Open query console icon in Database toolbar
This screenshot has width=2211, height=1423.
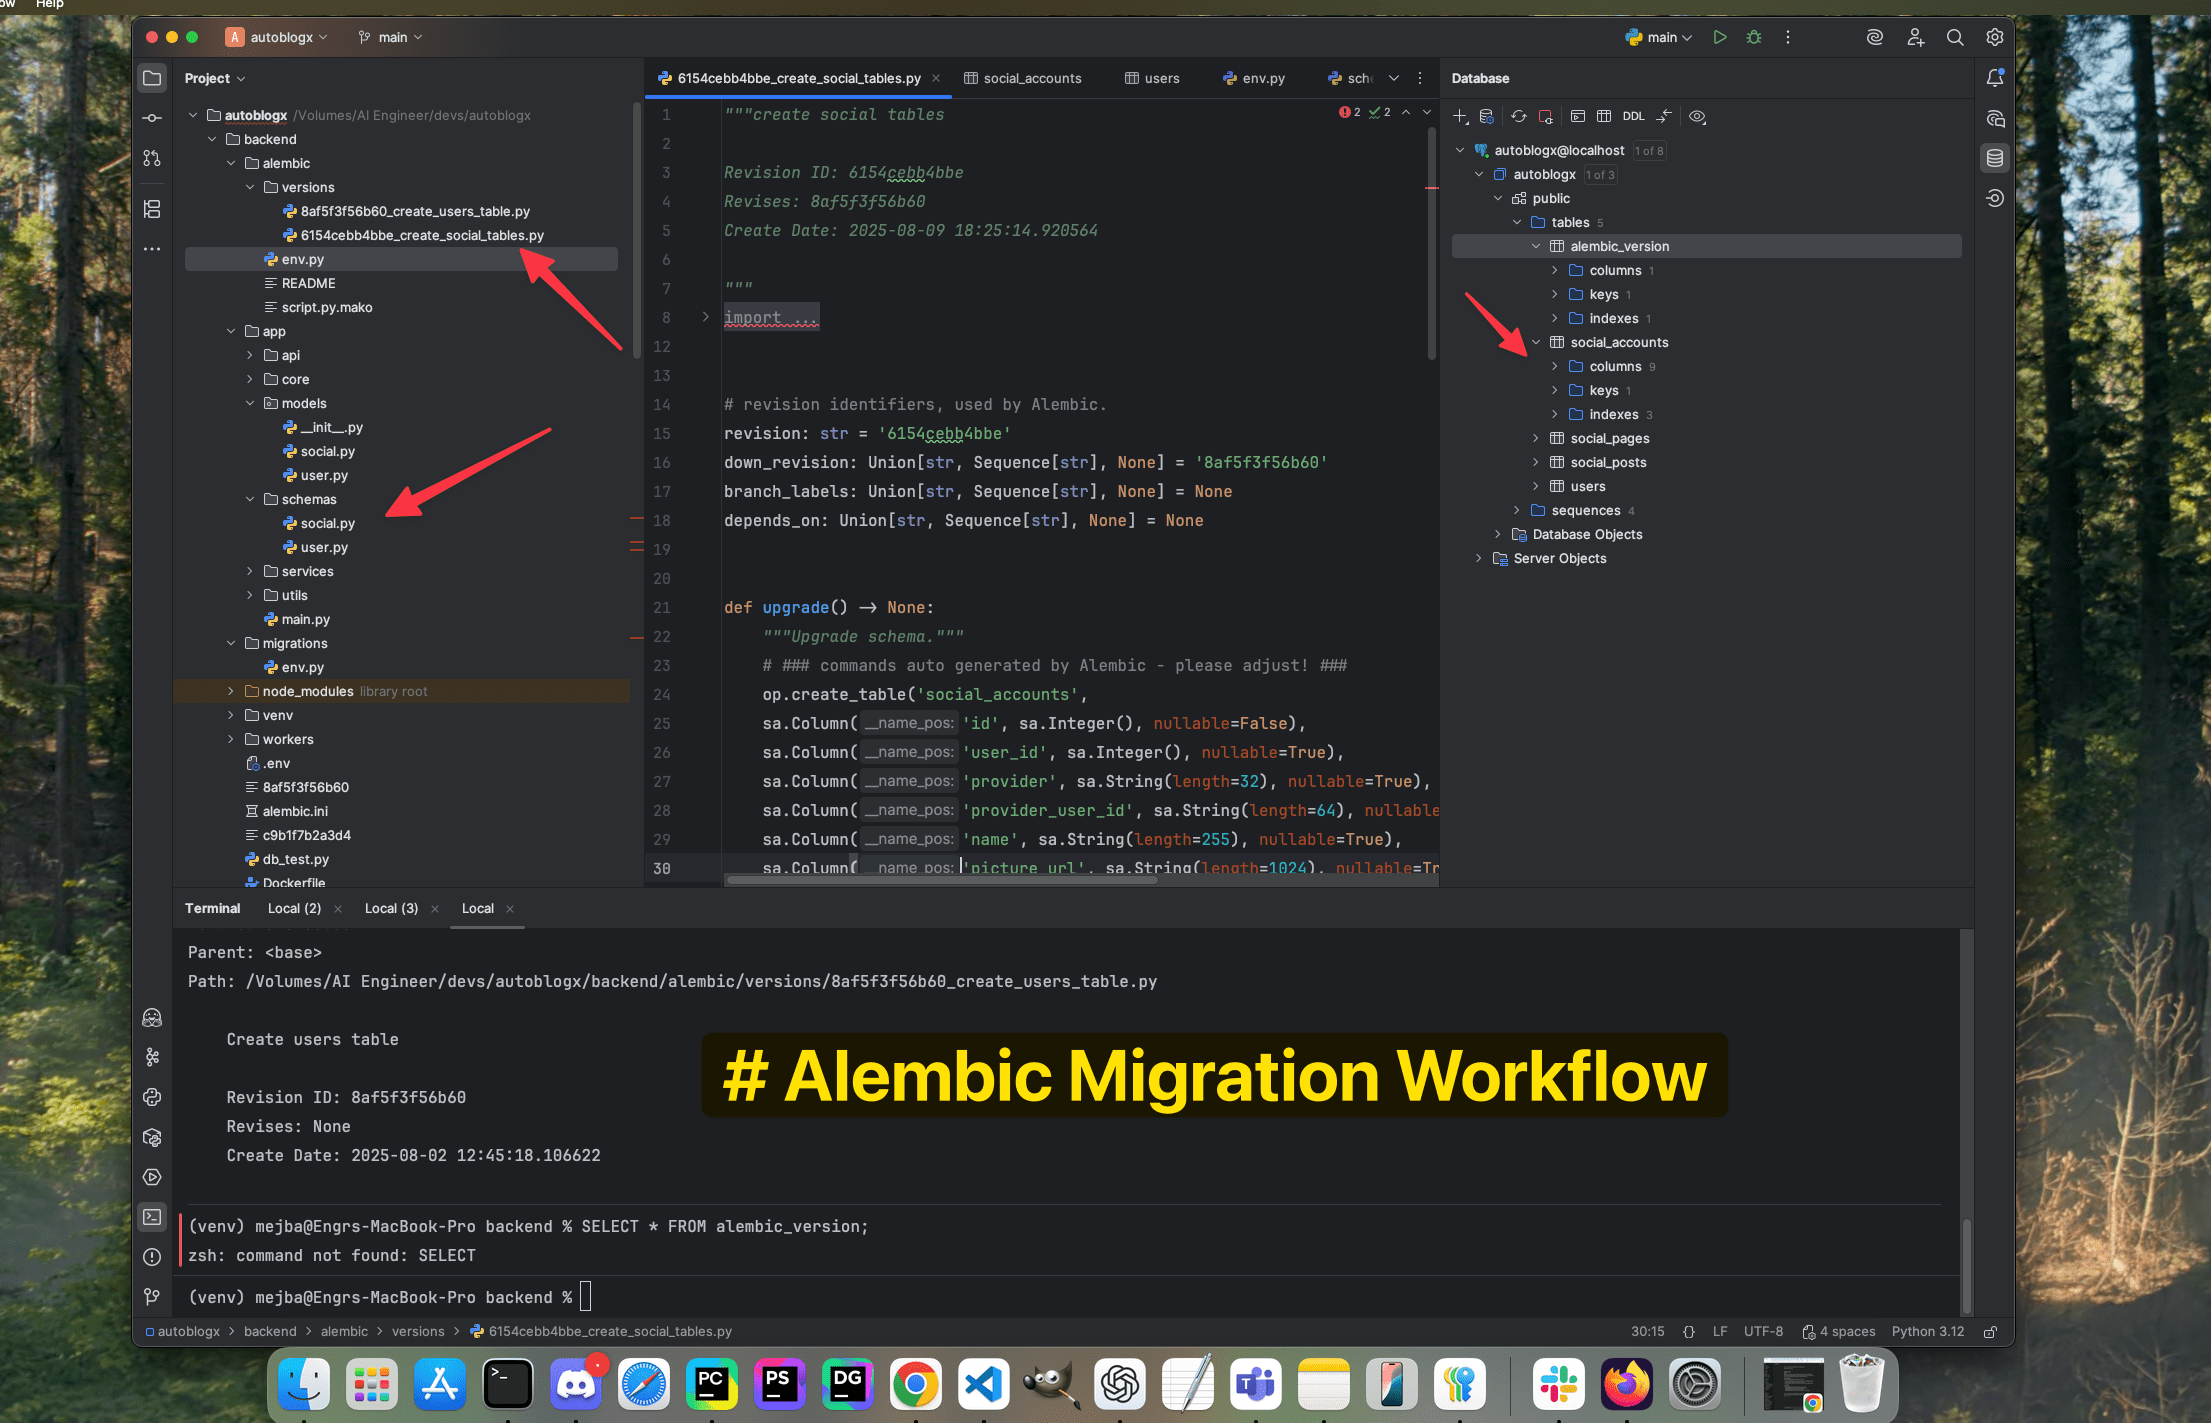pyautogui.click(x=1578, y=117)
